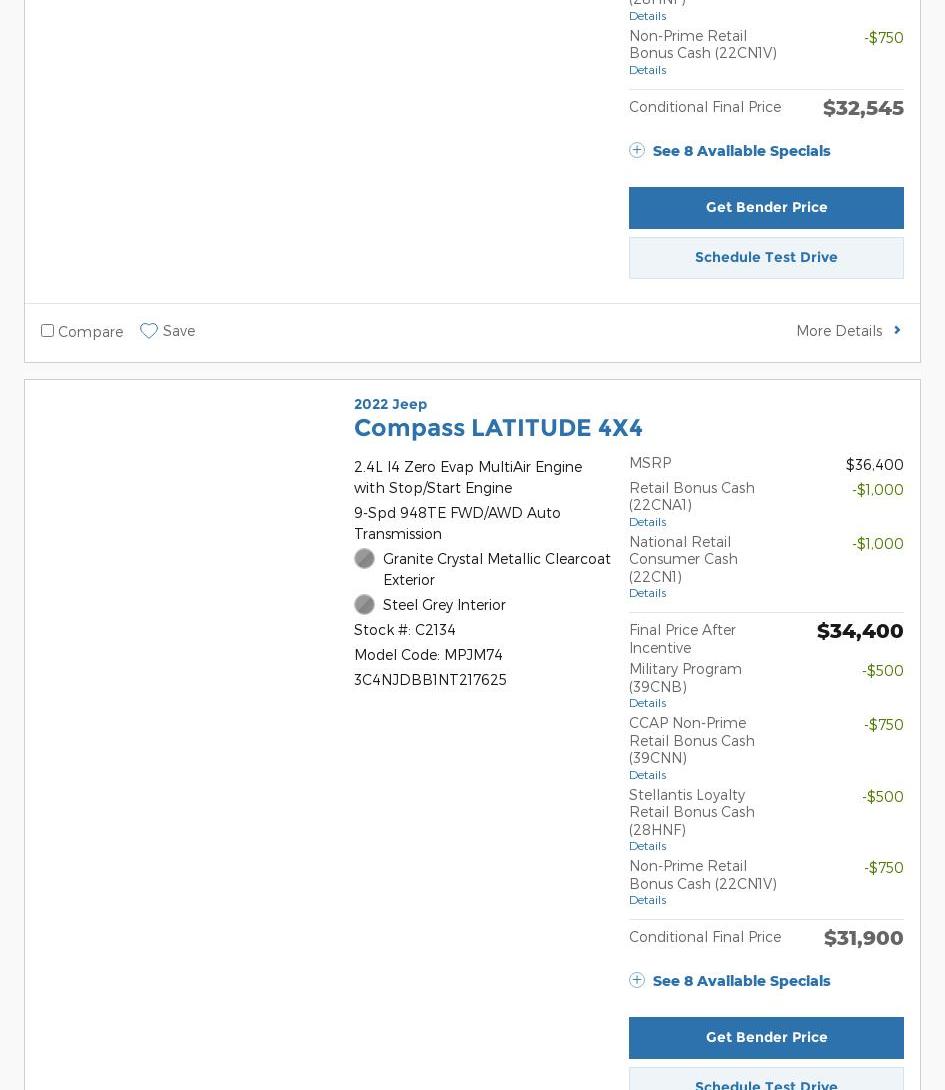This screenshot has width=945, height=1090.
Task: Click the Steel Grey interior swatch
Action: pyautogui.click(x=364, y=605)
